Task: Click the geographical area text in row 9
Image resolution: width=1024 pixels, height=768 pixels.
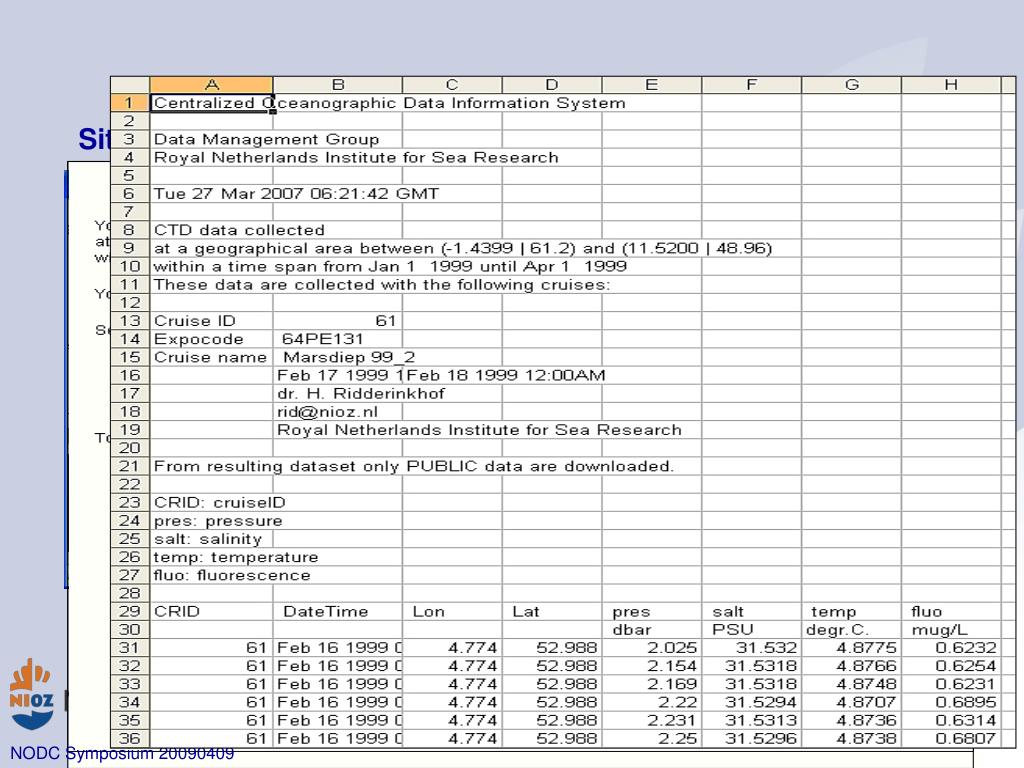Action: click(462, 249)
